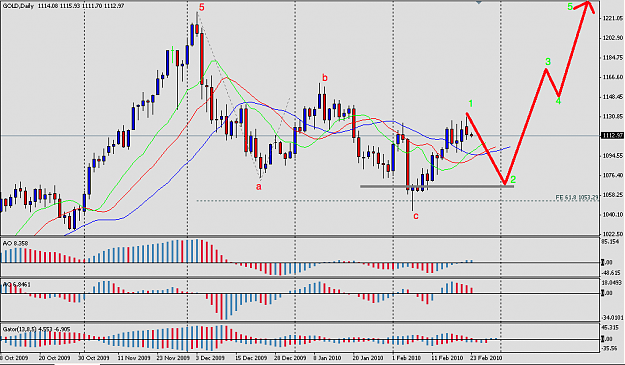Click the 28 Dec 2009 date label
Screen dimensions: 625x365
[291, 358]
